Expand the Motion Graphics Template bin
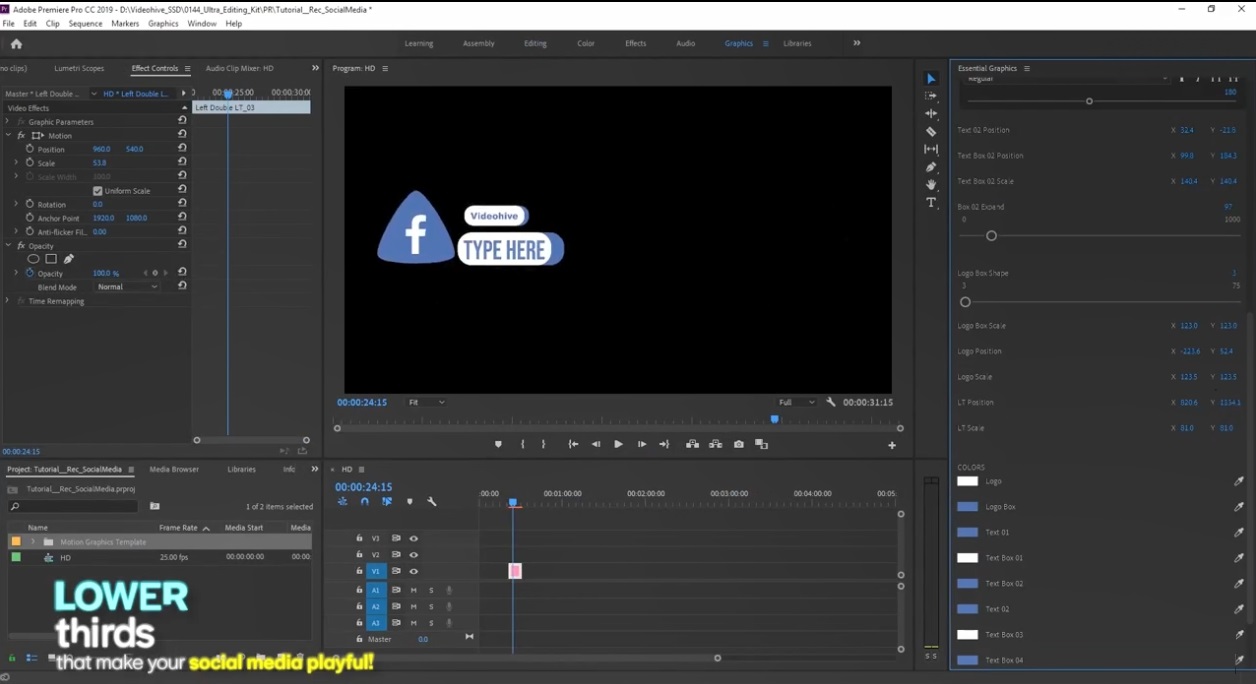This screenshot has height=684, width=1256. click(x=31, y=541)
